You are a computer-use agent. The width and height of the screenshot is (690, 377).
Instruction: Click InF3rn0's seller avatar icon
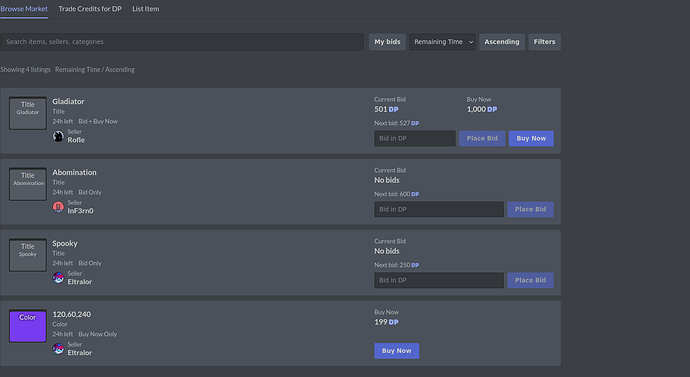point(58,207)
